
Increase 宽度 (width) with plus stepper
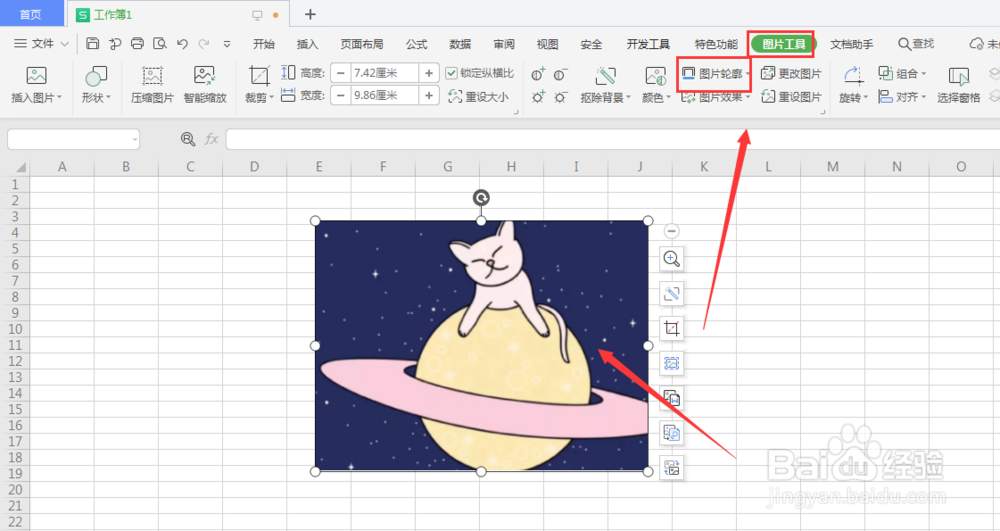(x=429, y=96)
